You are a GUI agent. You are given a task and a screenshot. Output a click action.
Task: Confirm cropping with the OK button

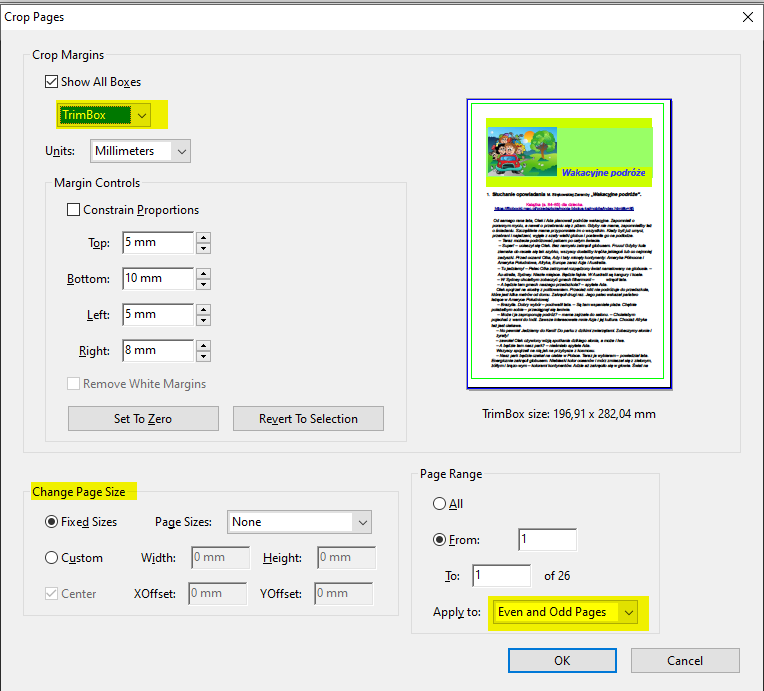click(562, 660)
